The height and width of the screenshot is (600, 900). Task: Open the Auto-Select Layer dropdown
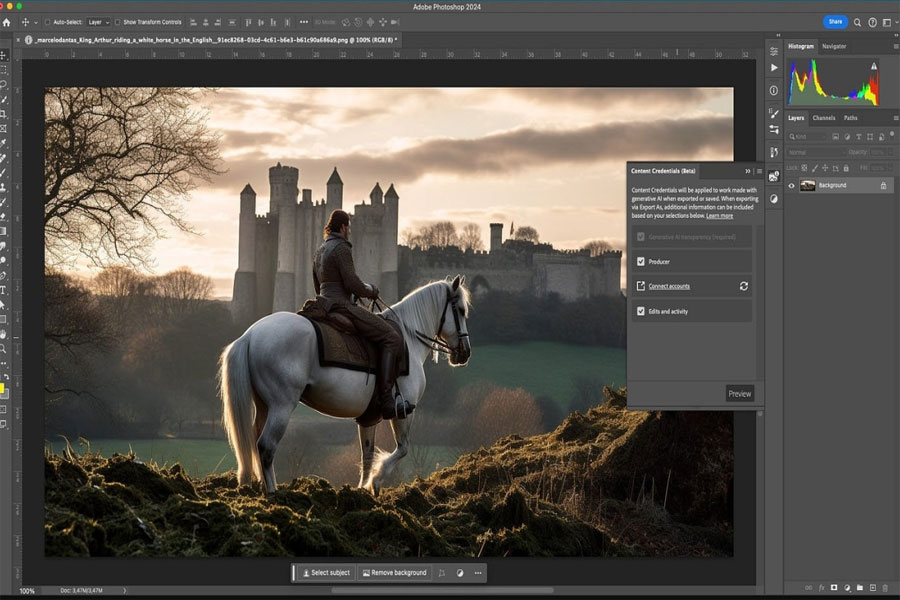coord(98,22)
